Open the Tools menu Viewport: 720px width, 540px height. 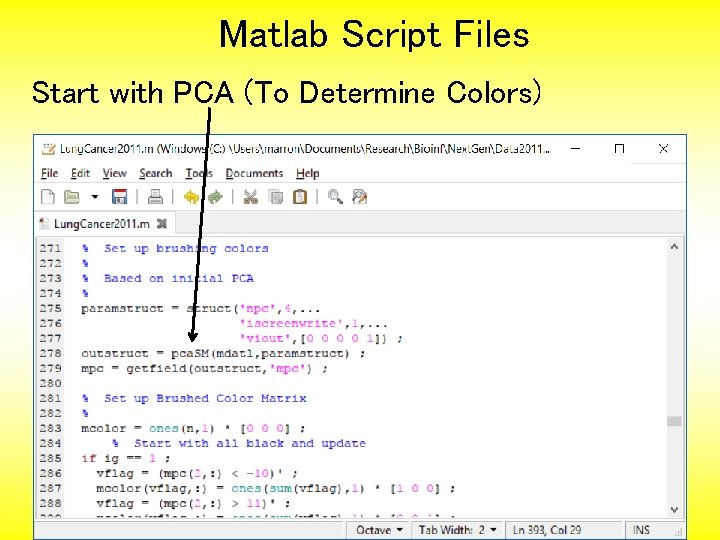pyautogui.click(x=199, y=173)
